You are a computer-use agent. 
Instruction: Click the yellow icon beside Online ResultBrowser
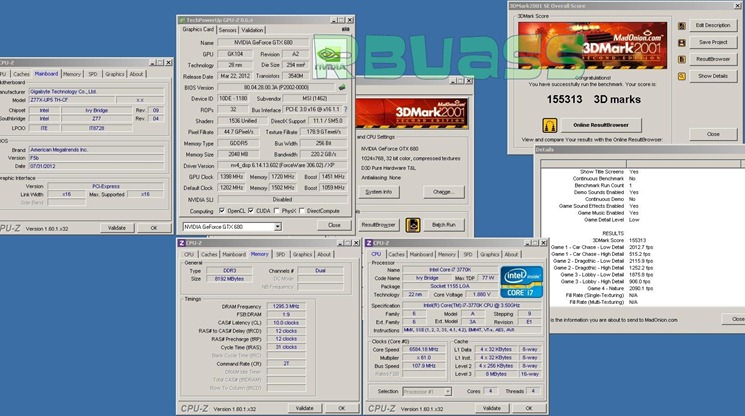click(549, 125)
